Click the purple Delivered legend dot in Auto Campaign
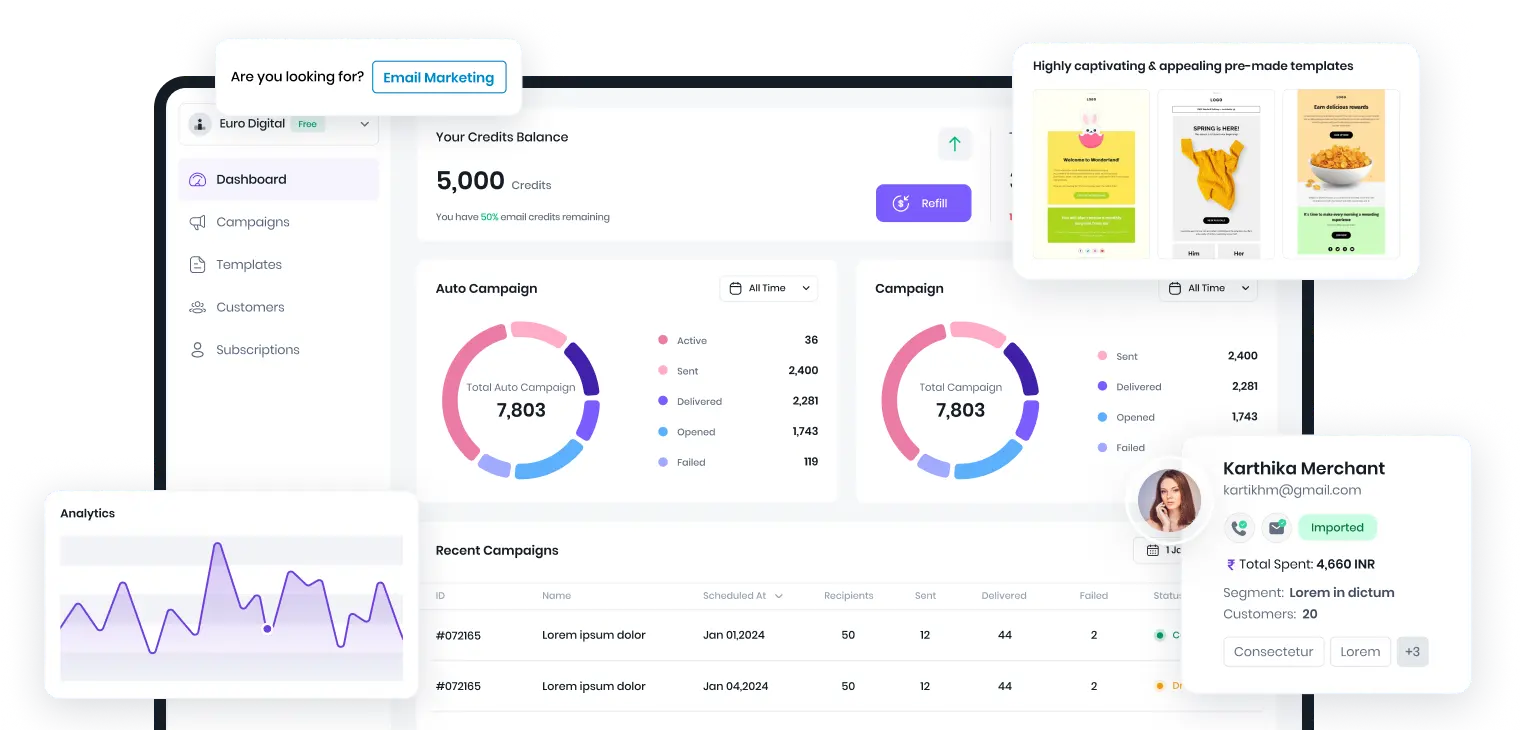Image resolution: width=1521 pixels, height=730 pixels. pyautogui.click(x=663, y=401)
